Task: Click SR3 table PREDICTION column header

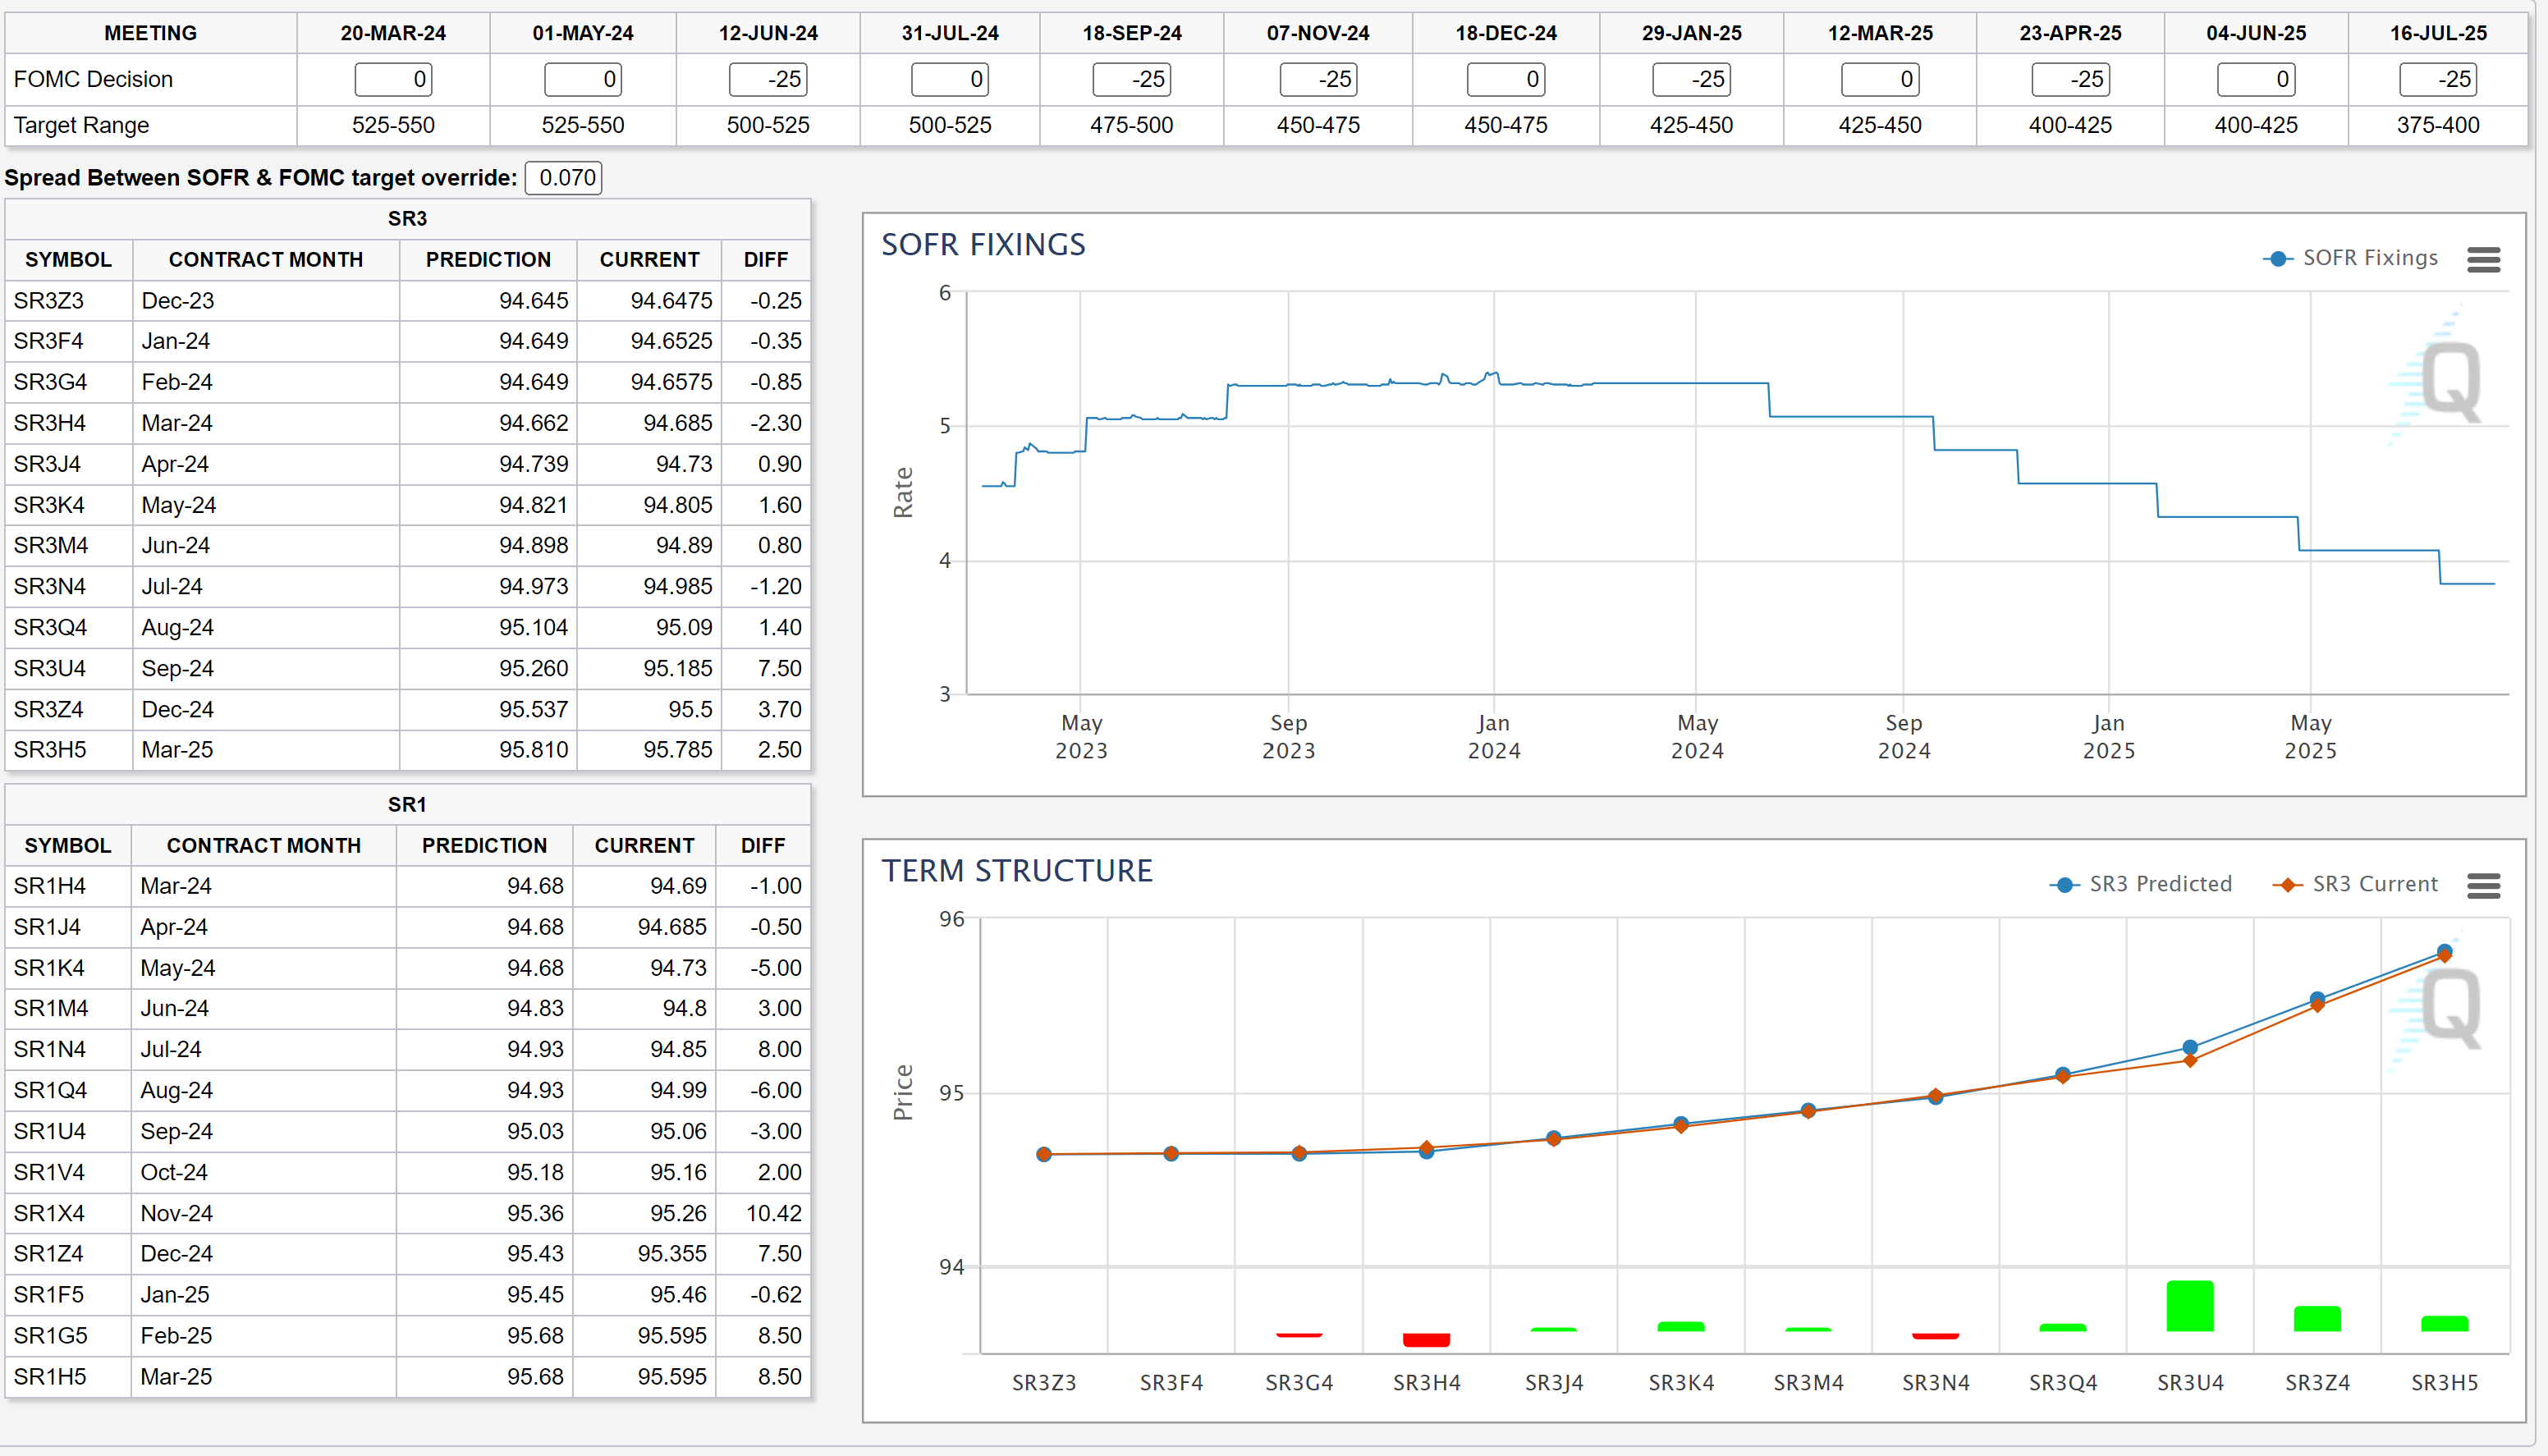Action: 488,260
